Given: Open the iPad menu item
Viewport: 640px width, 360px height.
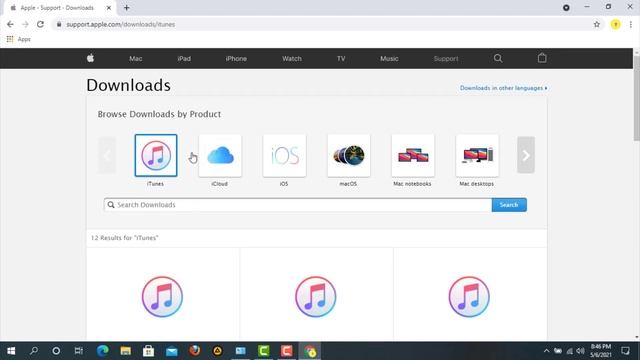Looking at the screenshot, I should tap(184, 59).
